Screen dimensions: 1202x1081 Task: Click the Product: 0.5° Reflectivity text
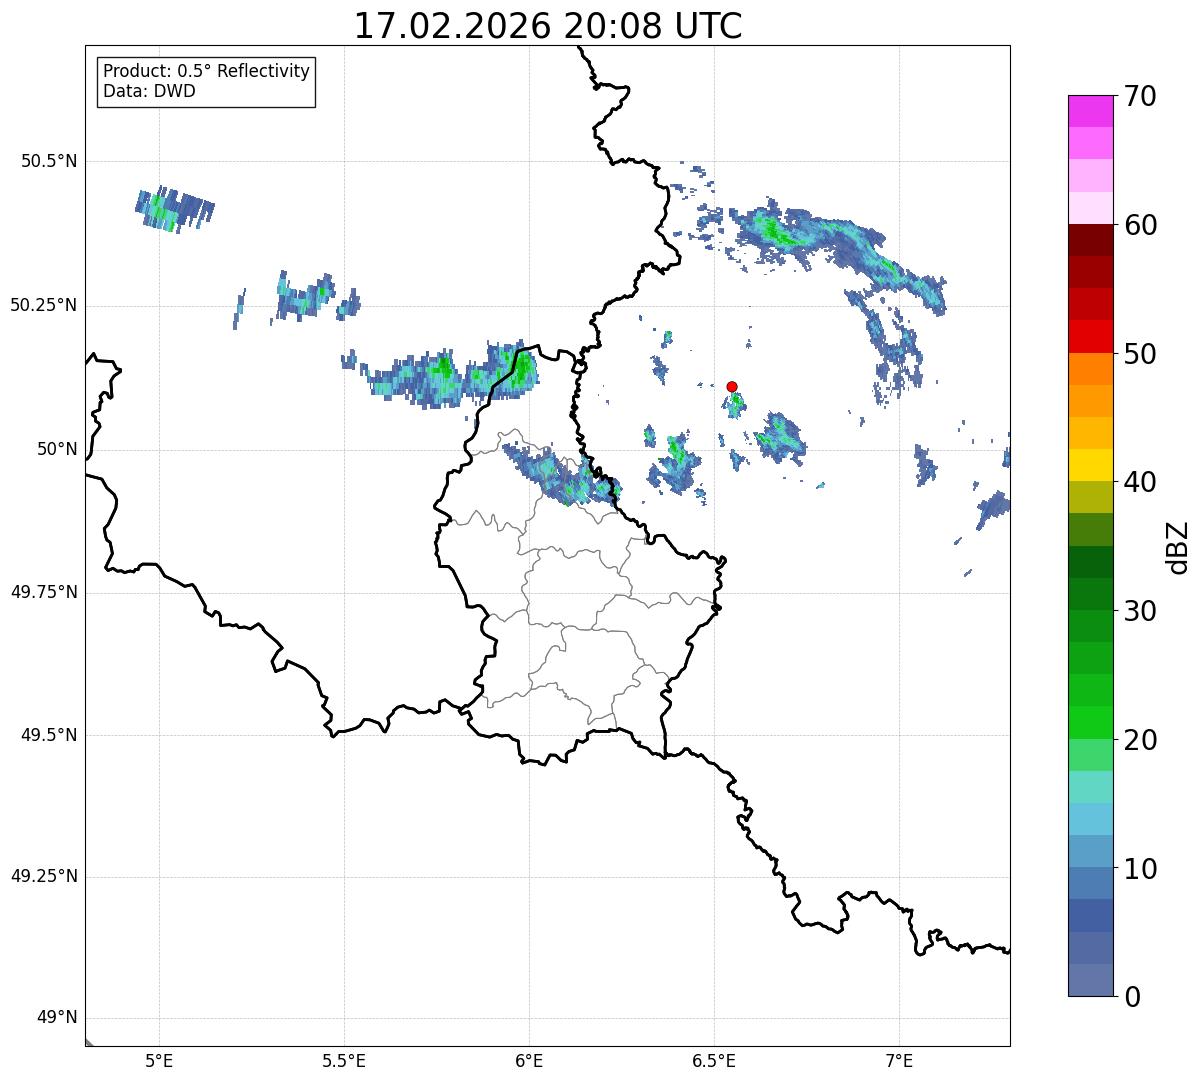[x=207, y=71]
